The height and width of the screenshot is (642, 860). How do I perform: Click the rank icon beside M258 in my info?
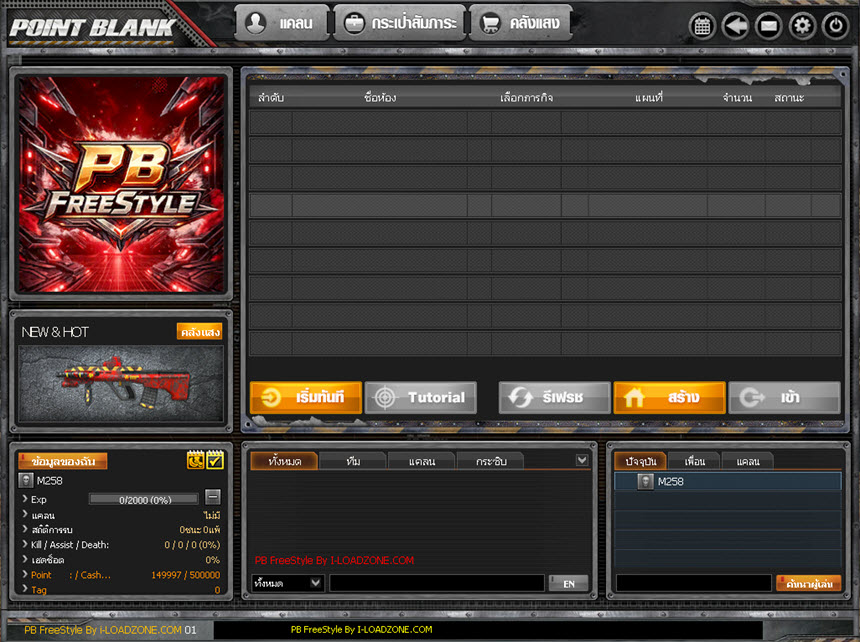click(26, 481)
